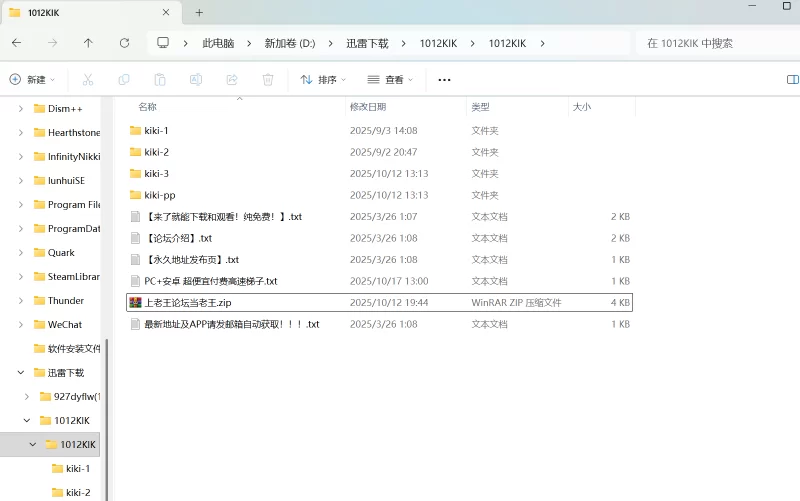
Task: Open the 查看 view dropdown
Action: click(x=391, y=79)
